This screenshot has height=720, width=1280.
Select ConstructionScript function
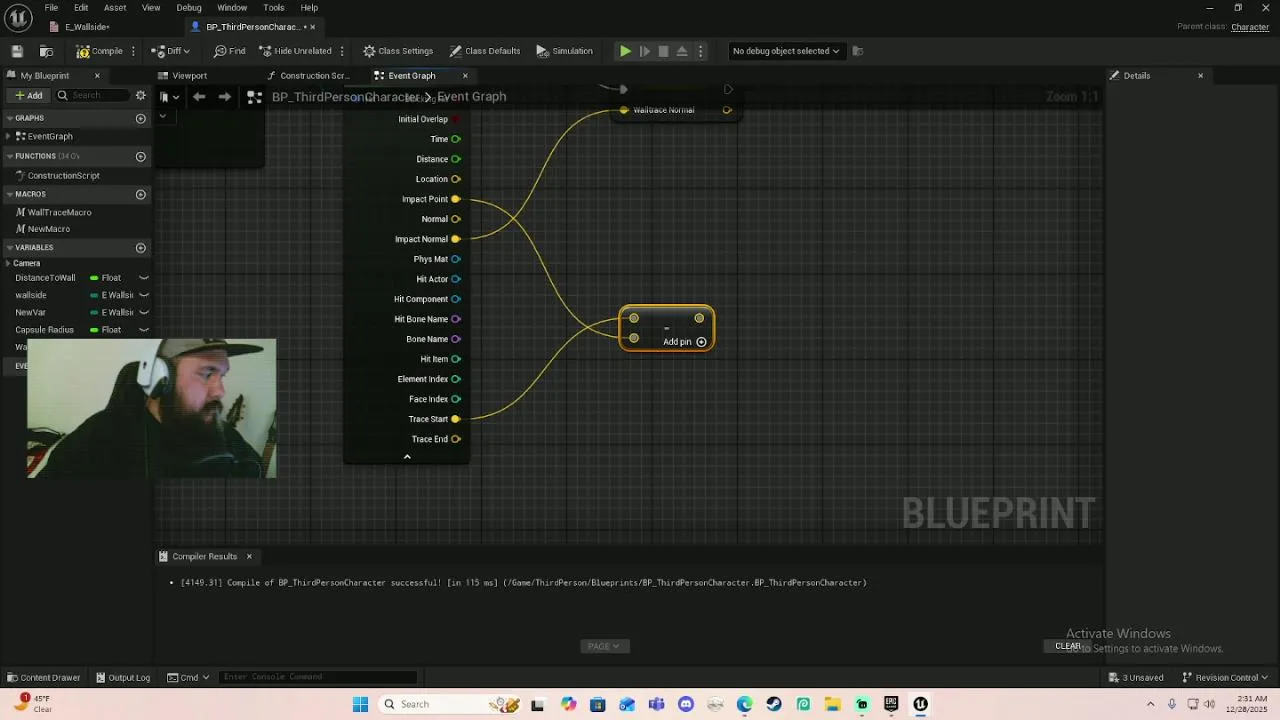pos(63,176)
